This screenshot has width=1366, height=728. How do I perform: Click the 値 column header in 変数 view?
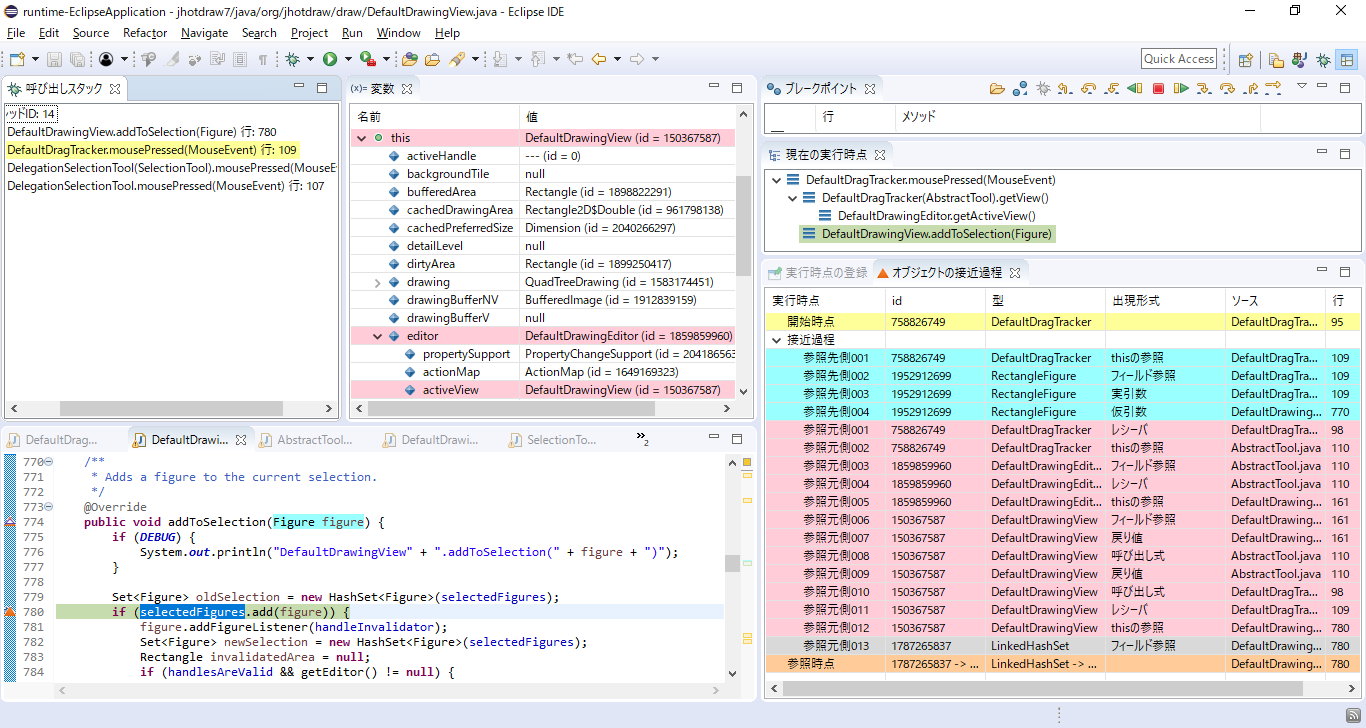pyautogui.click(x=626, y=117)
